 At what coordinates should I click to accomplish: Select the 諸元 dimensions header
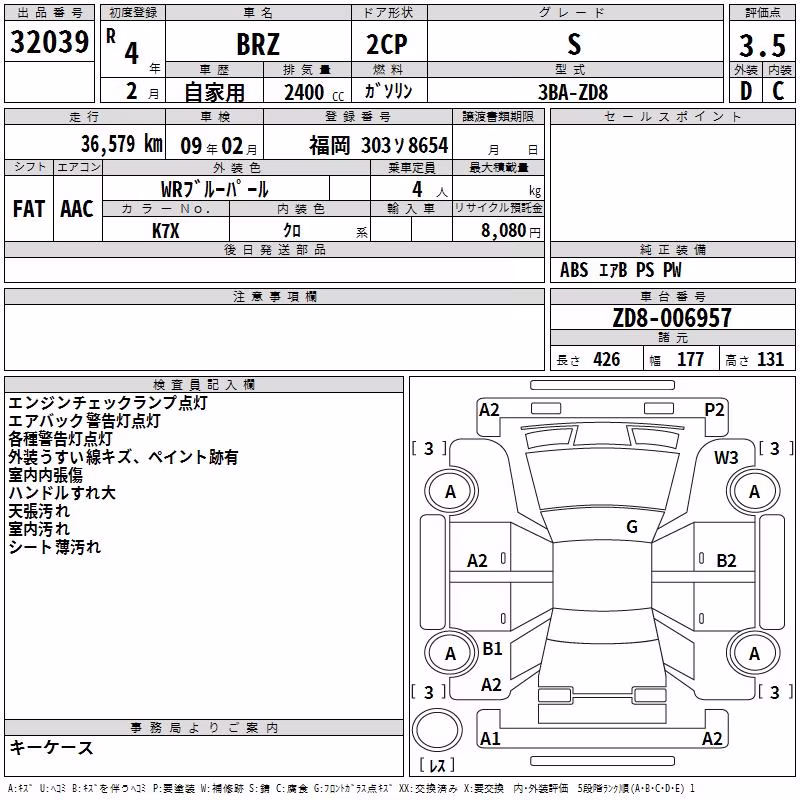coord(672,338)
